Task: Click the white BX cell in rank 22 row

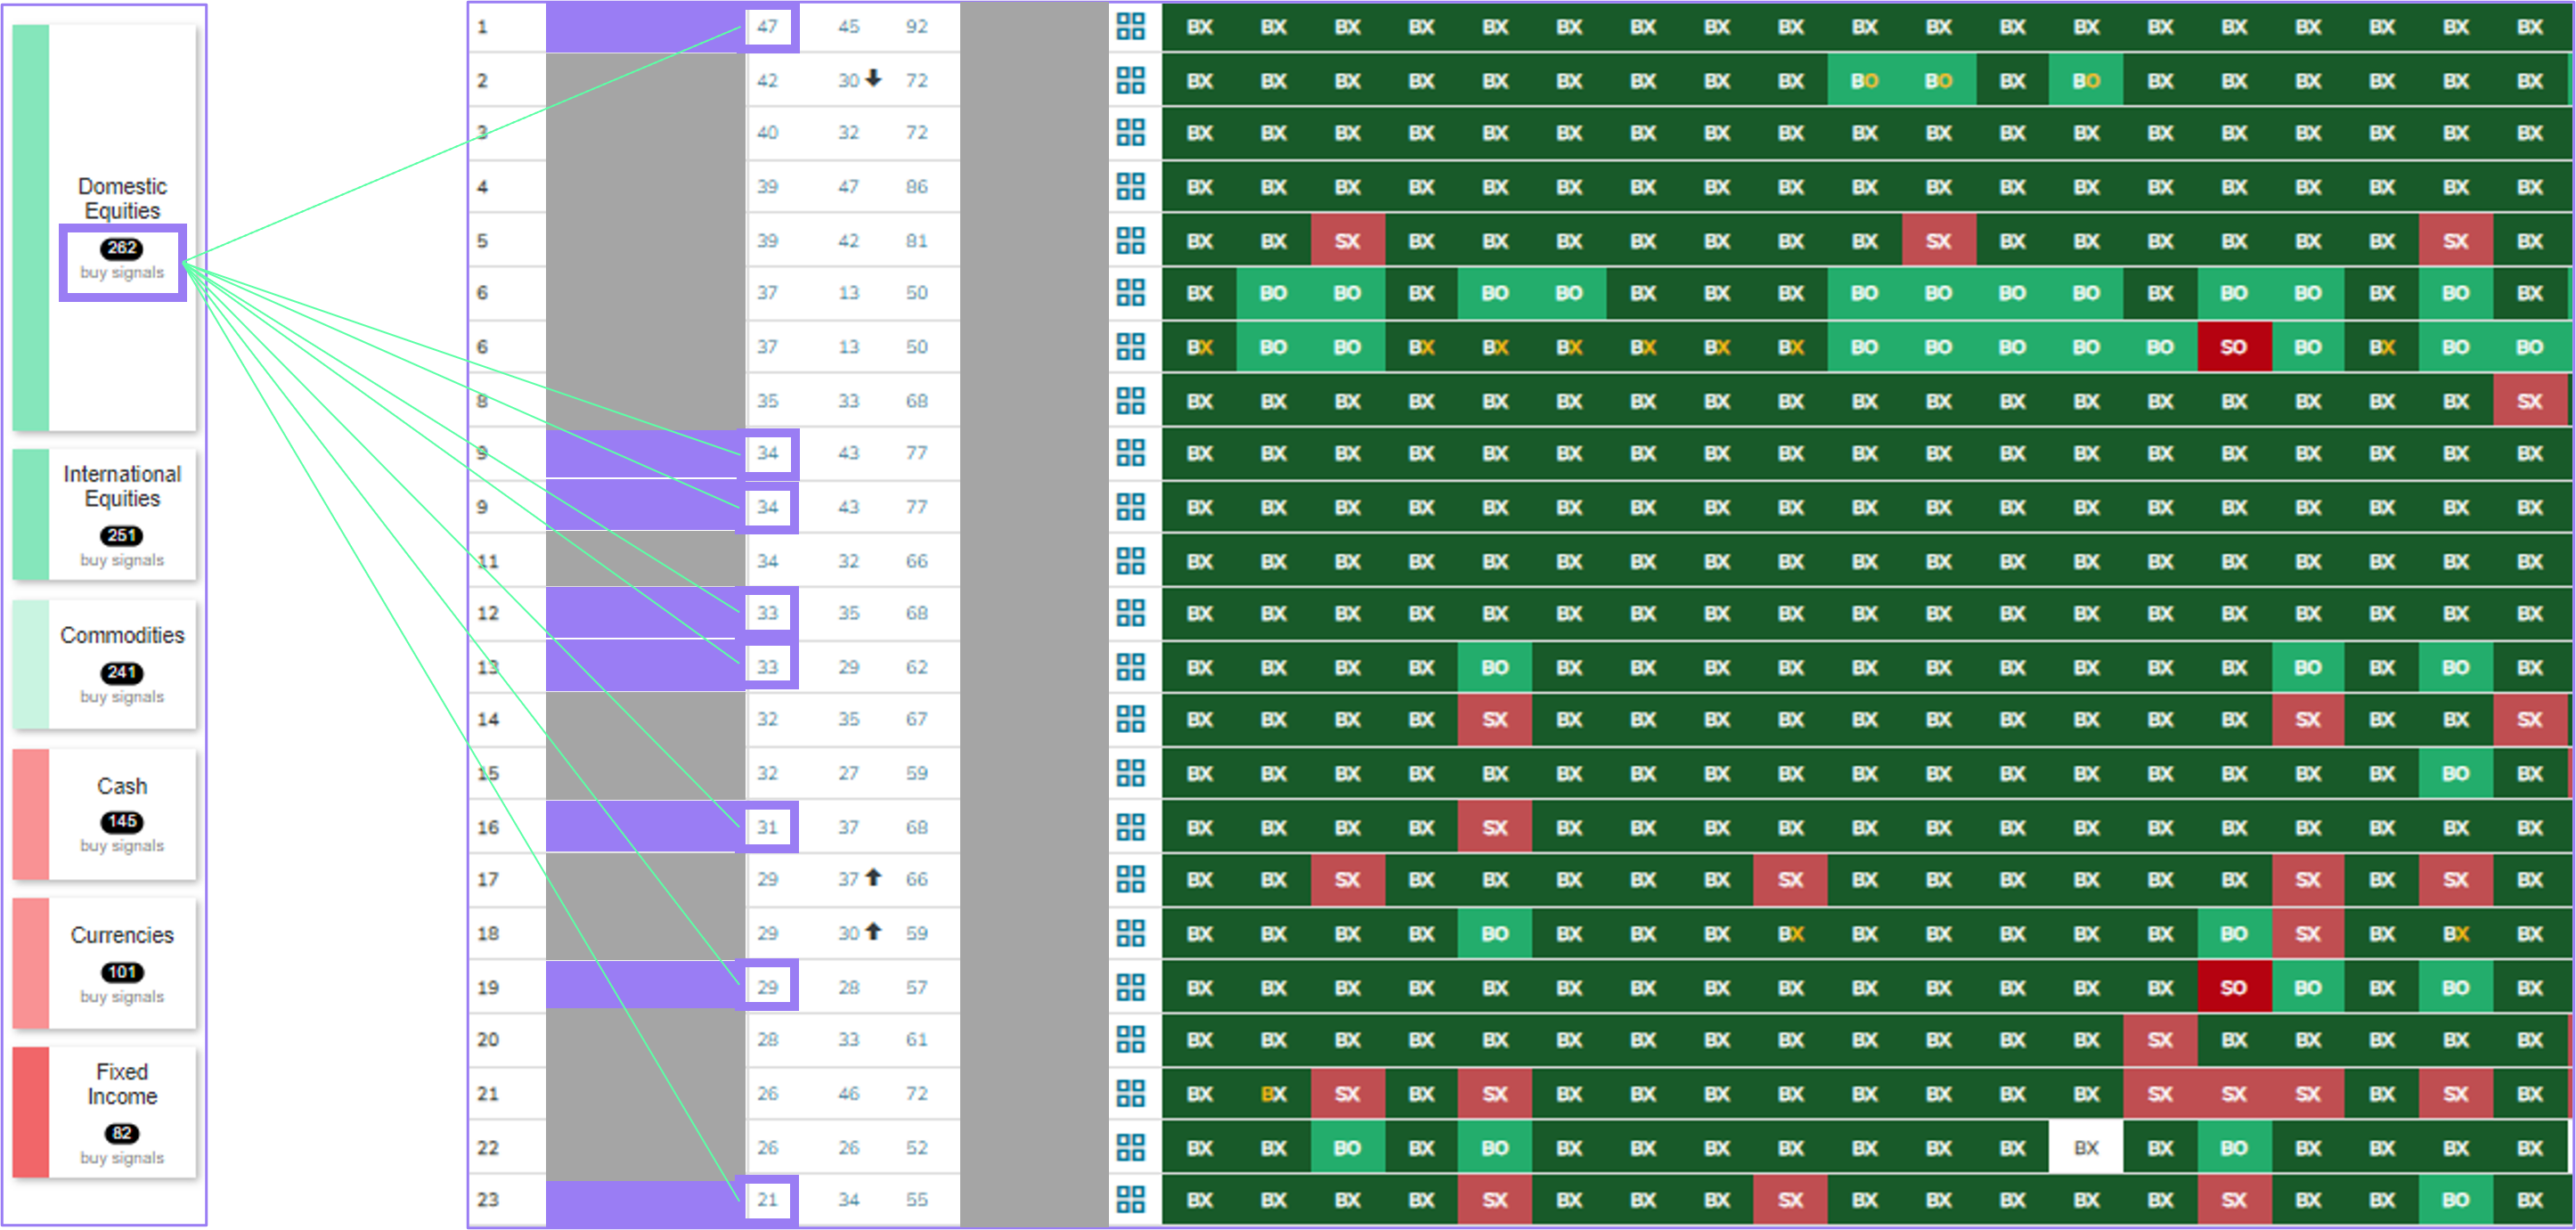Action: (x=2086, y=1148)
